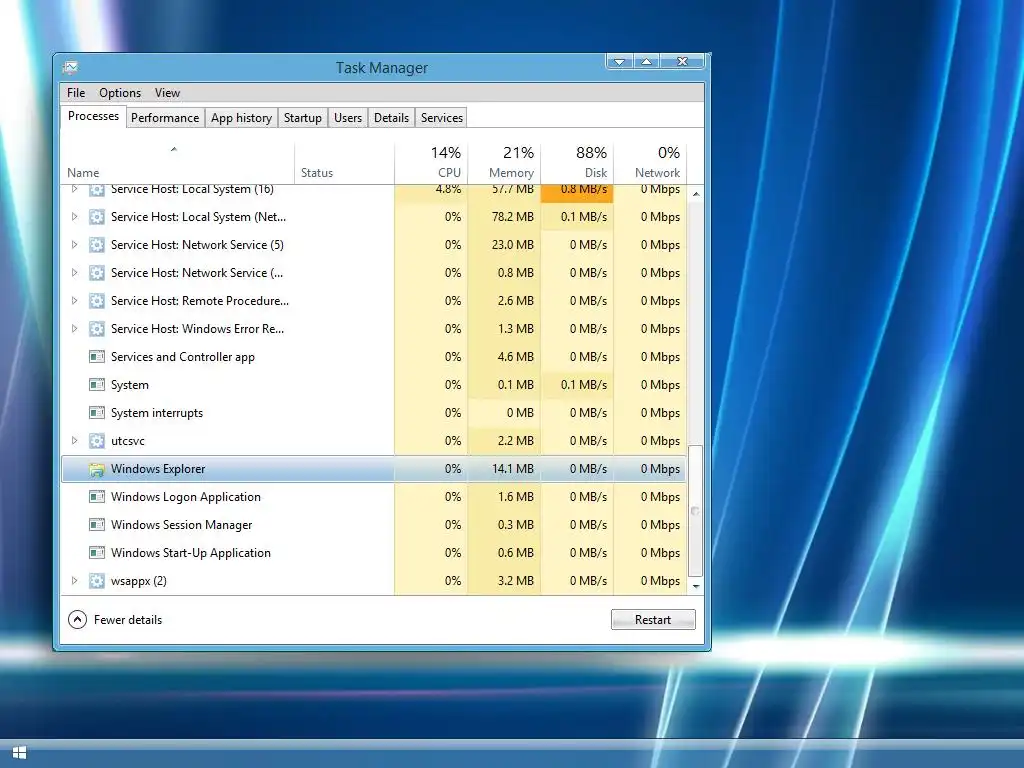Click System's 0.1 MB/s disk value
1024x768 pixels.
[584, 385]
